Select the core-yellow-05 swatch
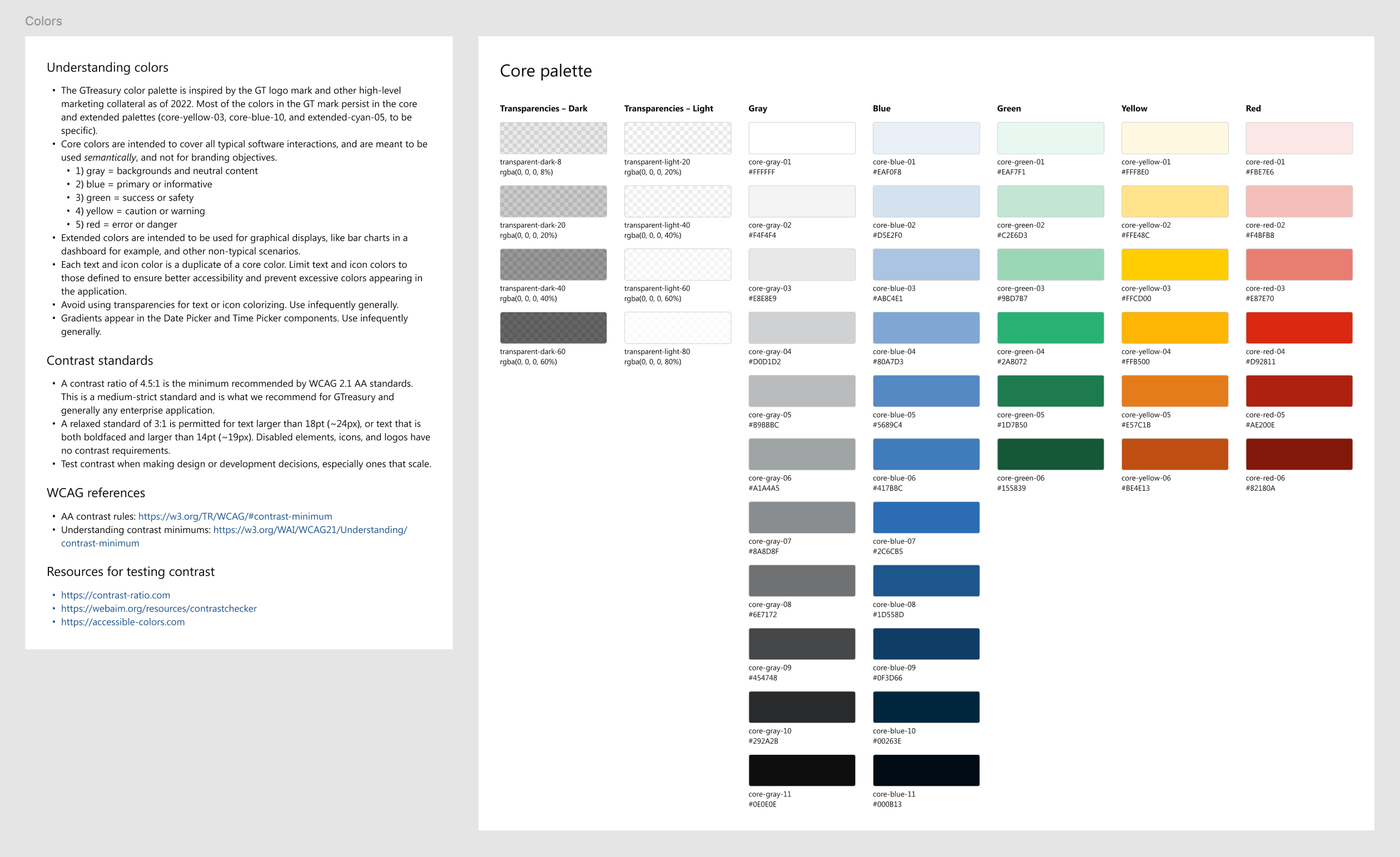Image resolution: width=1400 pixels, height=857 pixels. 1175,391
